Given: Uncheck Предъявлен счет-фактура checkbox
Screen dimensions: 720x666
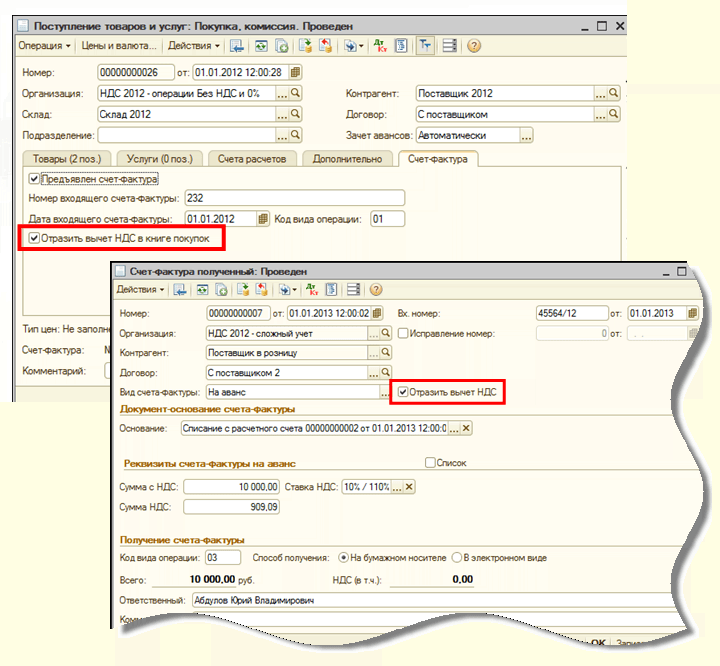Looking at the screenshot, I should pyautogui.click(x=34, y=179).
